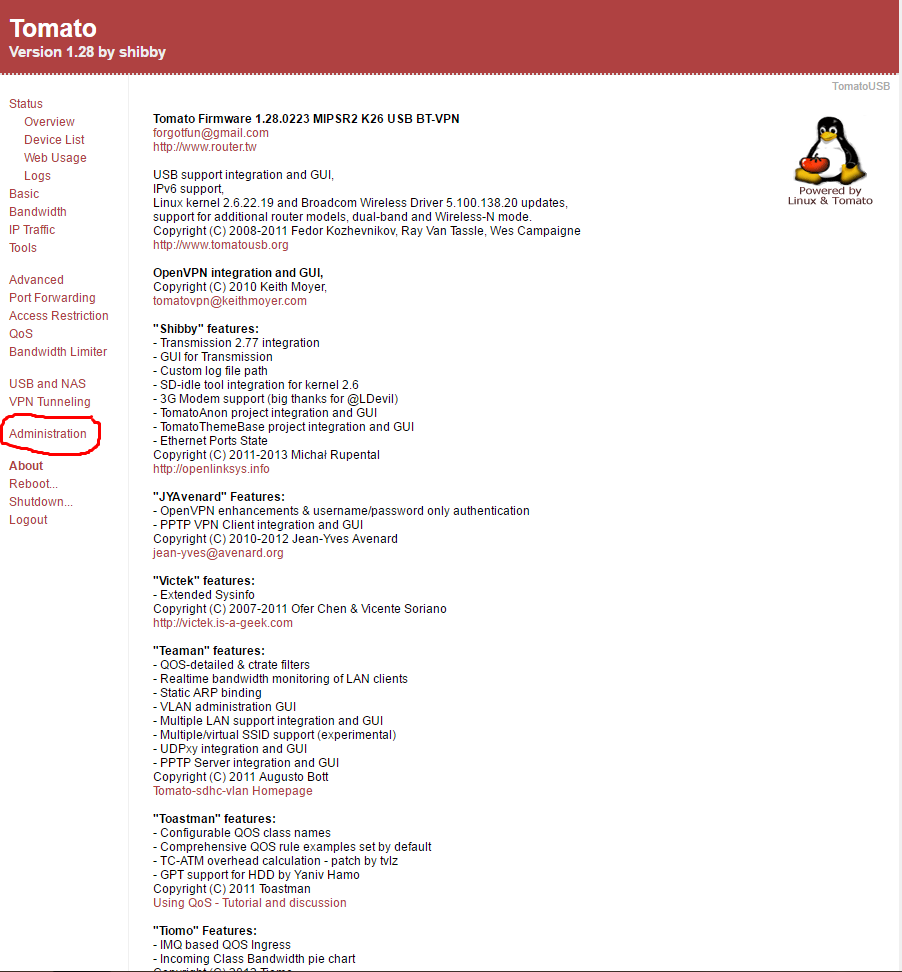Click "Copyright (C) 2011-2013 Michał Rupental" text
The image size is (902, 972).
[267, 455]
